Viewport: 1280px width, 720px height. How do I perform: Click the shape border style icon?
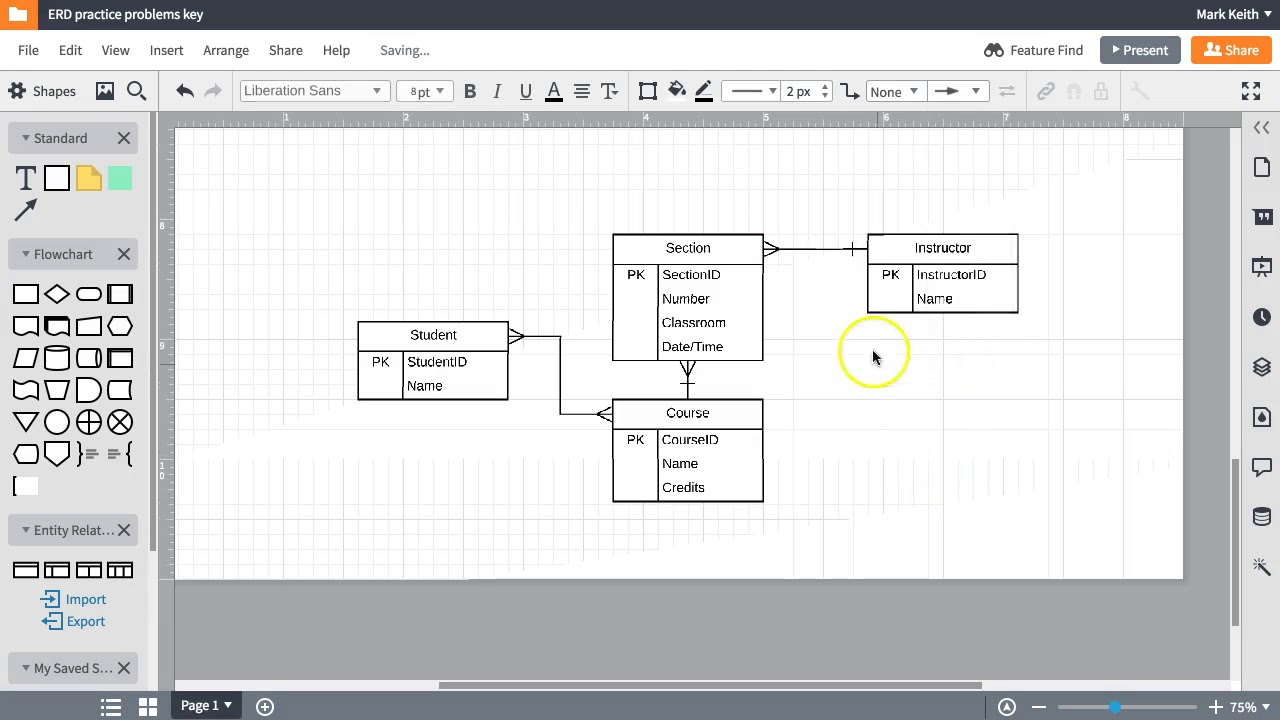(x=648, y=91)
